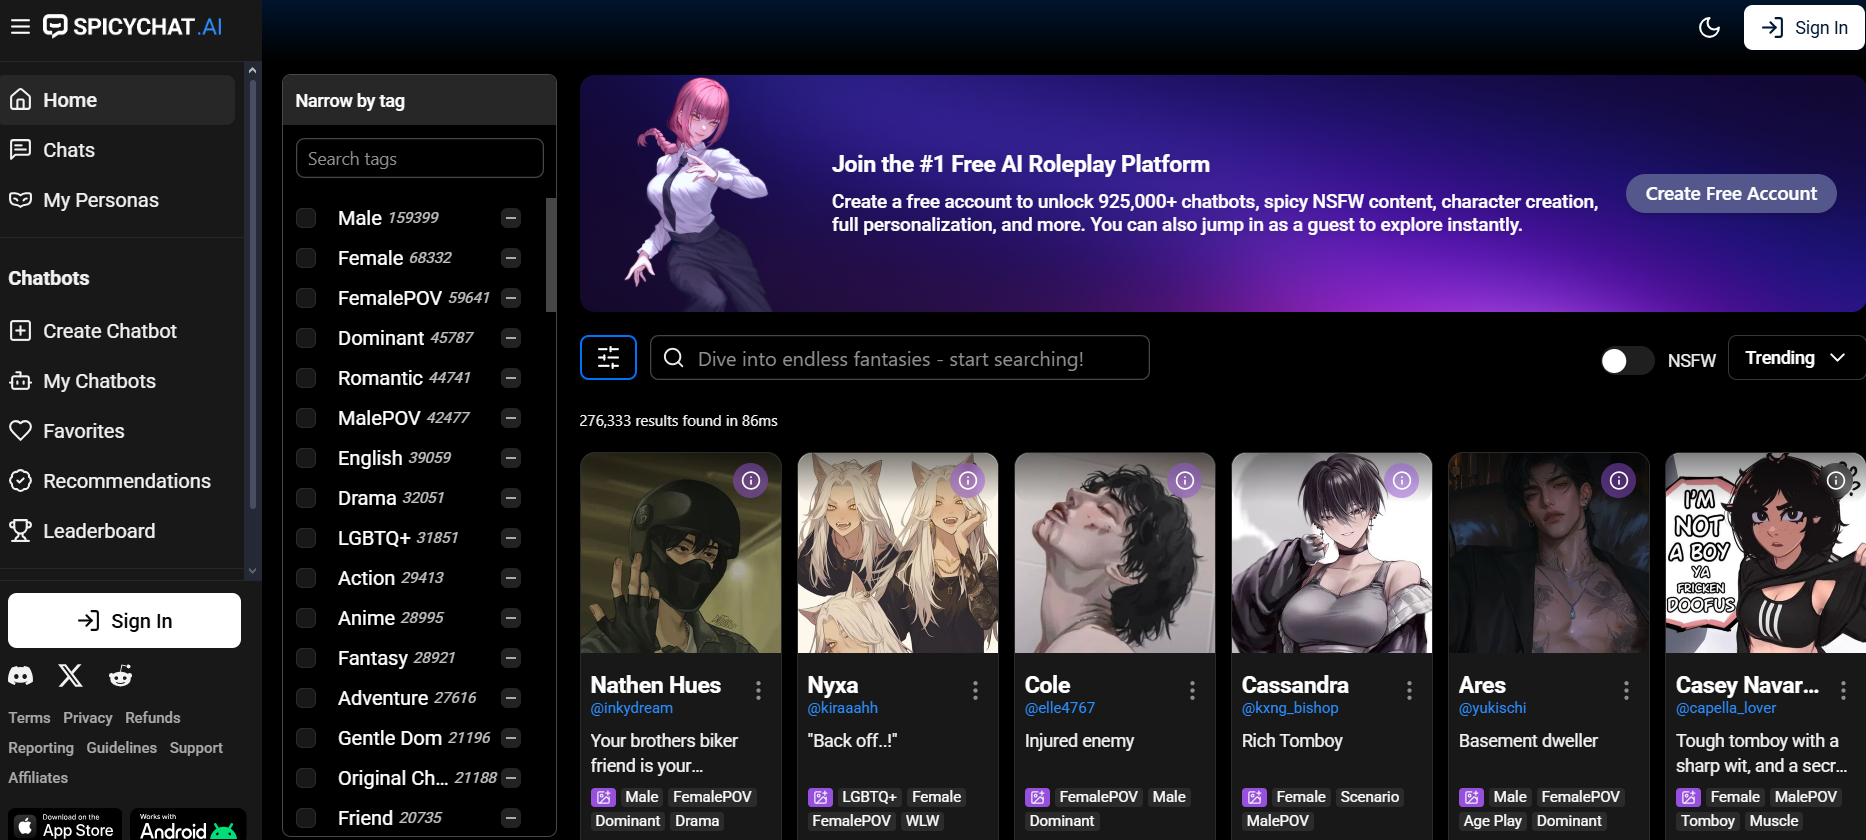Exclude the Male tag with minus icon
Image resolution: width=1866 pixels, height=840 pixels.
(x=511, y=218)
